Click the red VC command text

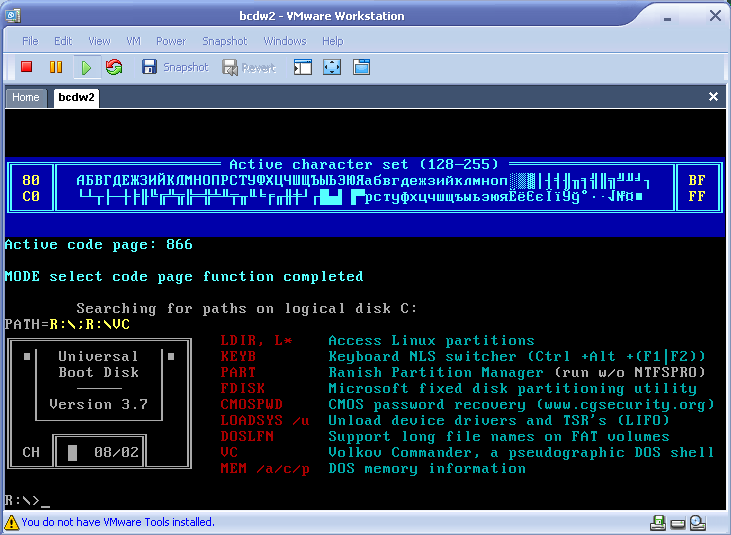(229, 453)
